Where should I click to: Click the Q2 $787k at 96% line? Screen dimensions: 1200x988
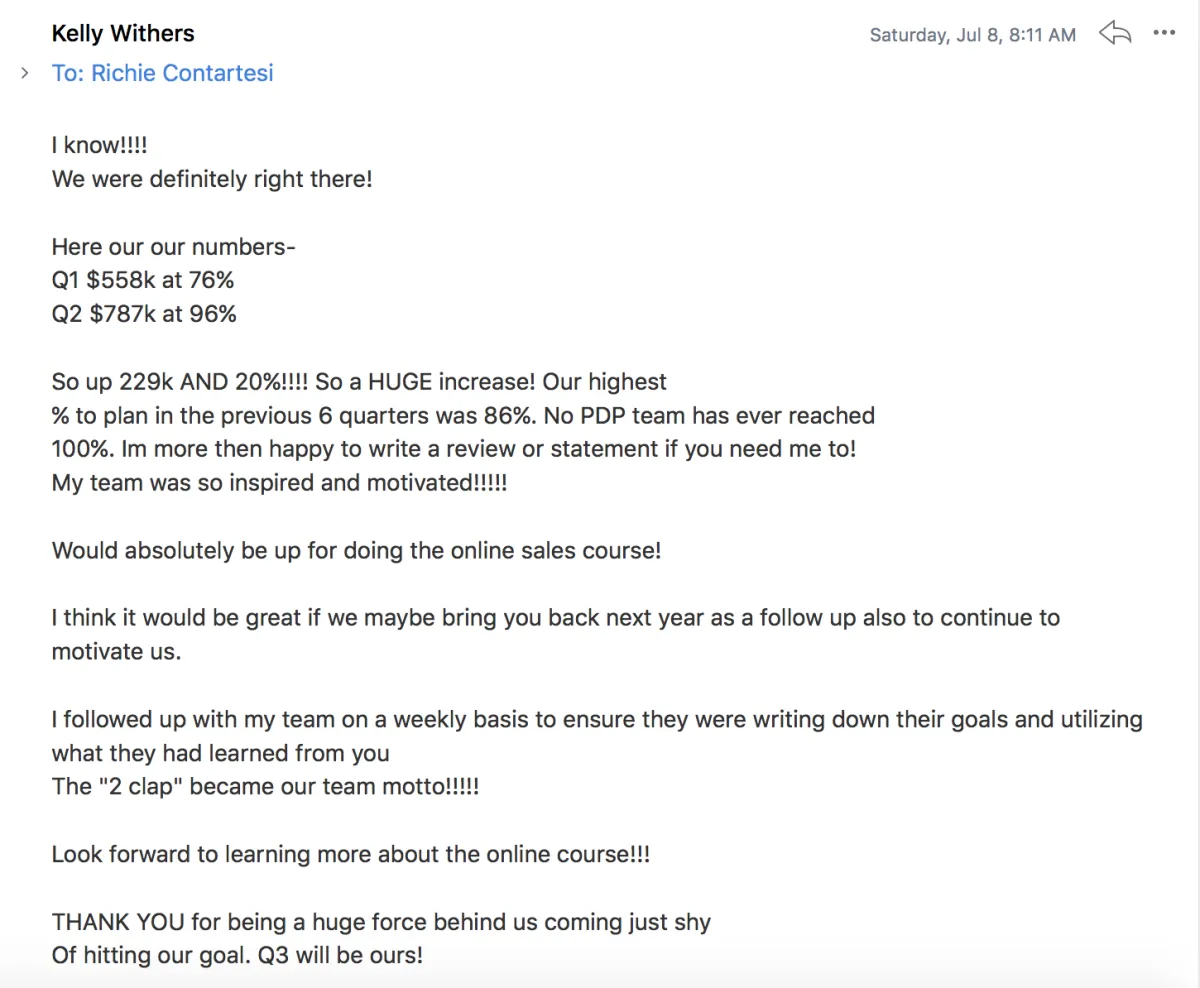click(144, 314)
